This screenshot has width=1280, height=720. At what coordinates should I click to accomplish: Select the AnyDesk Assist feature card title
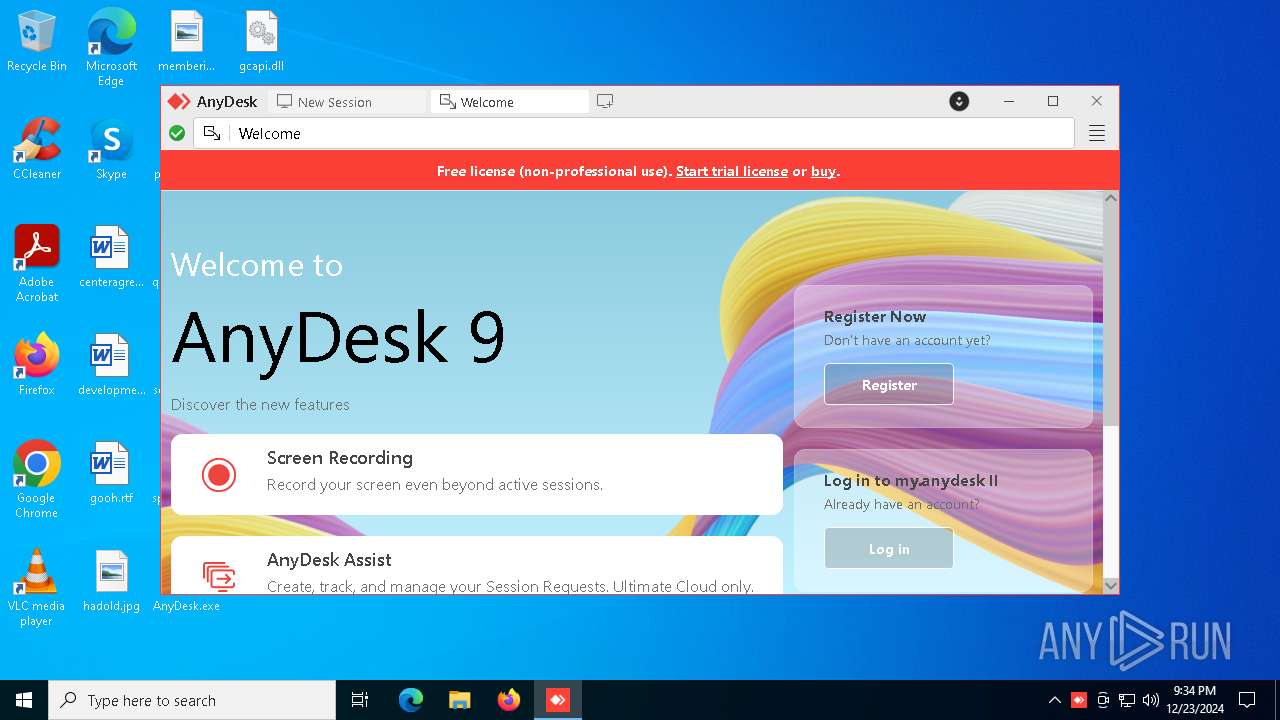[x=329, y=560]
